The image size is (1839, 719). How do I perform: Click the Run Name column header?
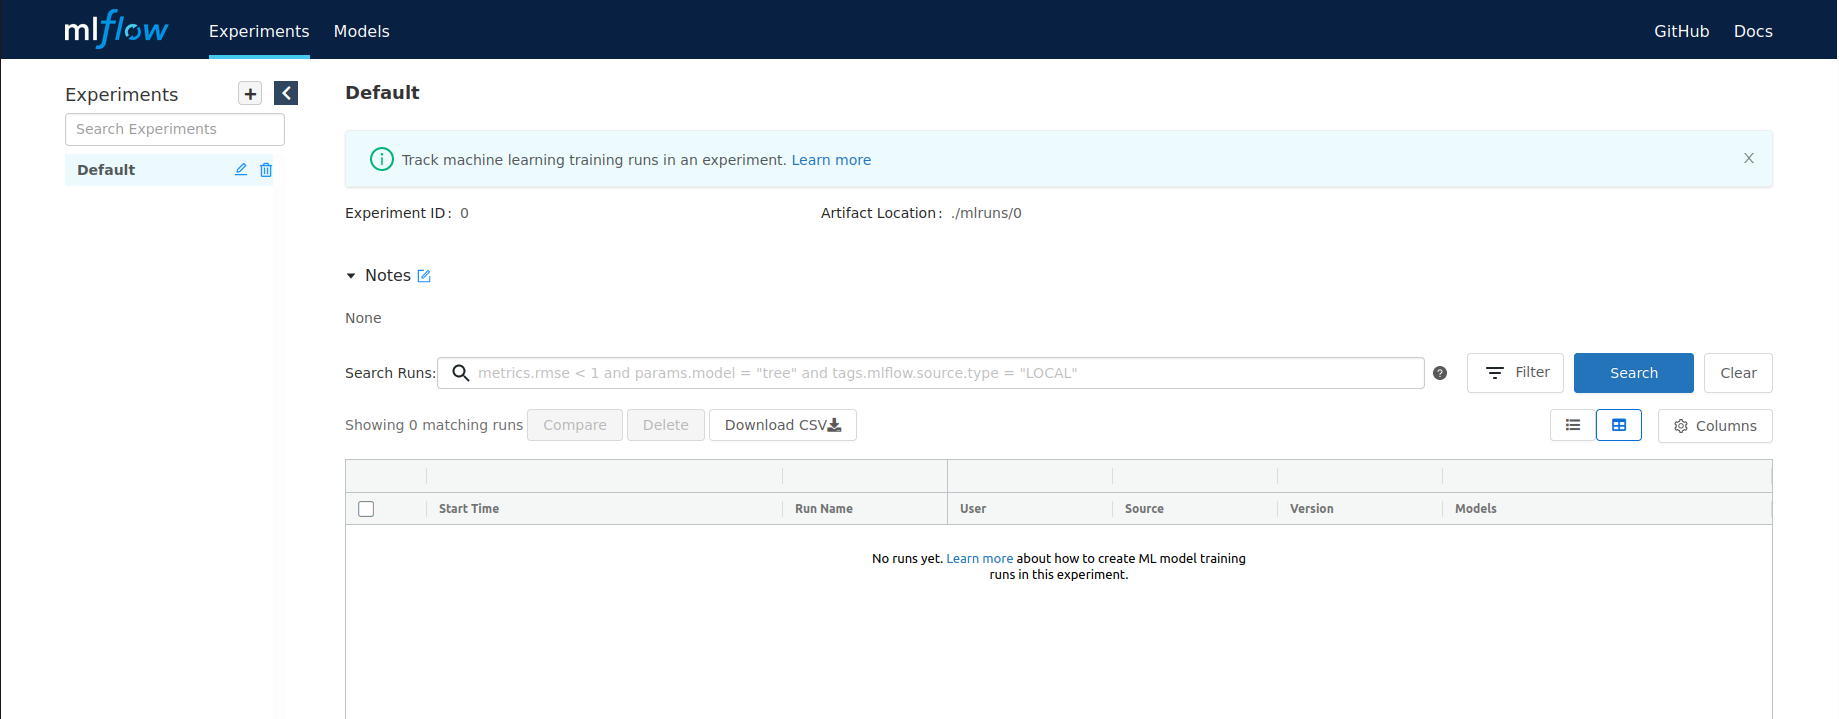[x=824, y=509]
